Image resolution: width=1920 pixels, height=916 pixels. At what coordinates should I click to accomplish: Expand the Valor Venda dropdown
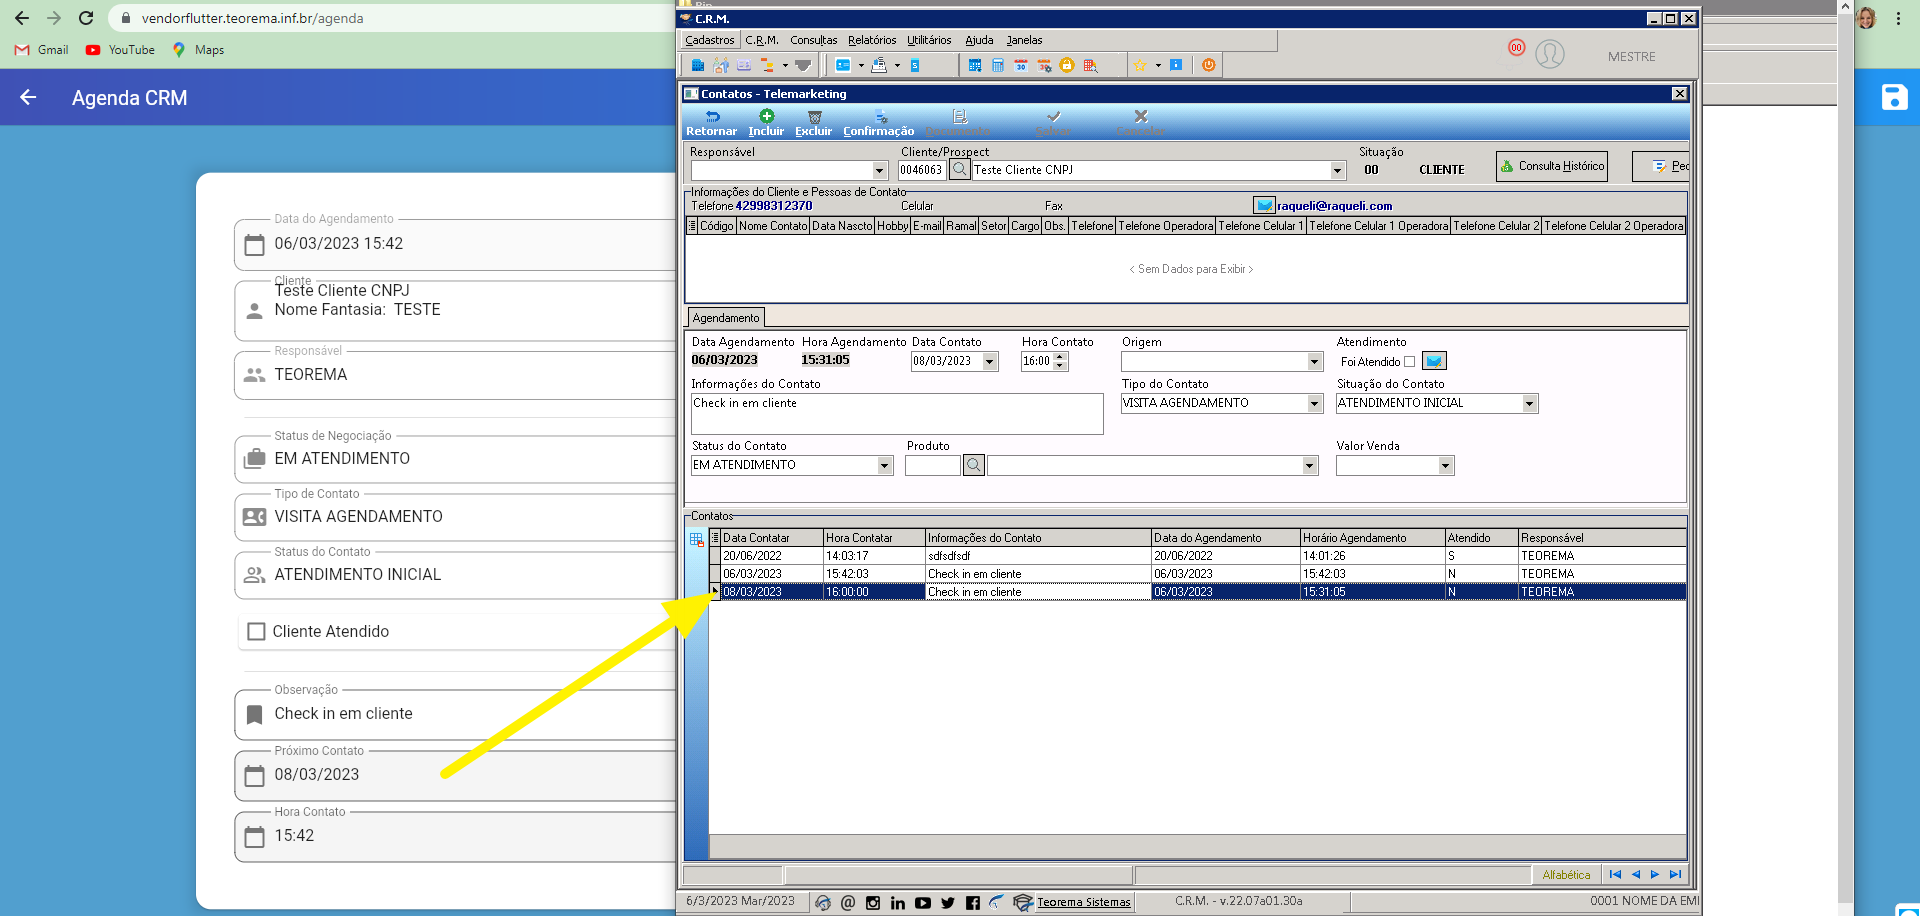(1445, 465)
